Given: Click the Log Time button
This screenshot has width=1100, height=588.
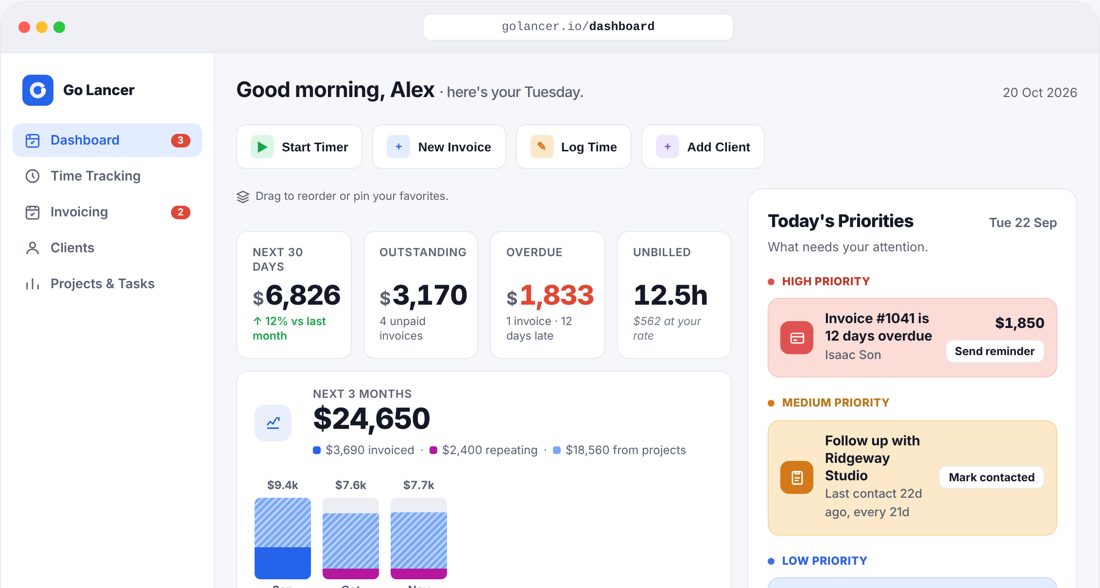Looking at the screenshot, I should pyautogui.click(x=574, y=147).
